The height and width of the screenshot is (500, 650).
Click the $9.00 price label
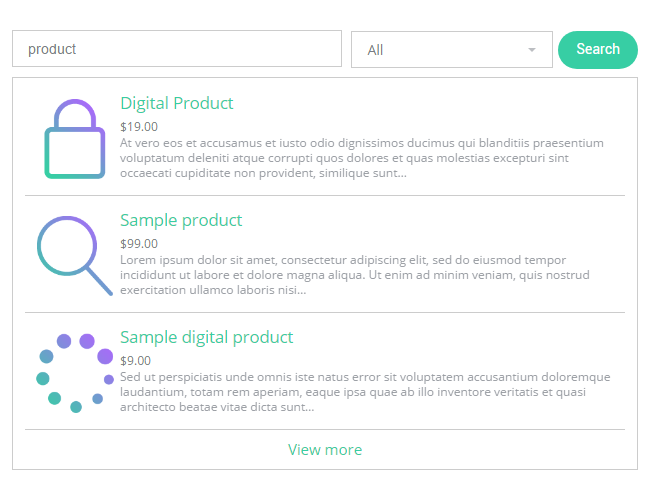click(x=136, y=360)
